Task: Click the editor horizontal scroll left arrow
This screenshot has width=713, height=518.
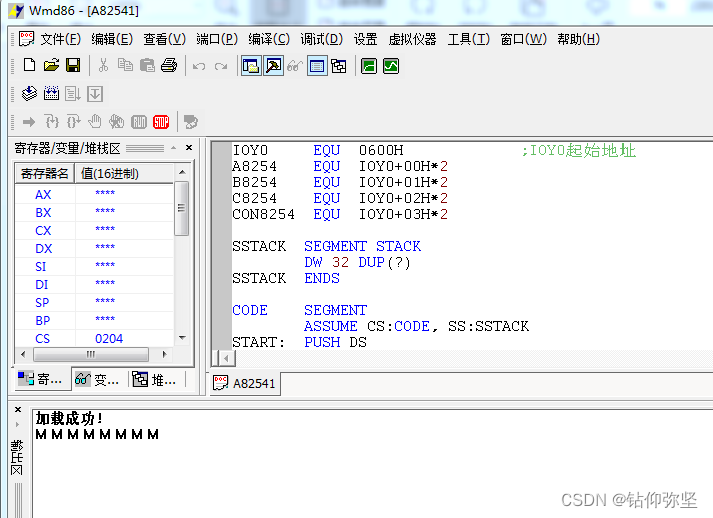Action: [x=226, y=359]
